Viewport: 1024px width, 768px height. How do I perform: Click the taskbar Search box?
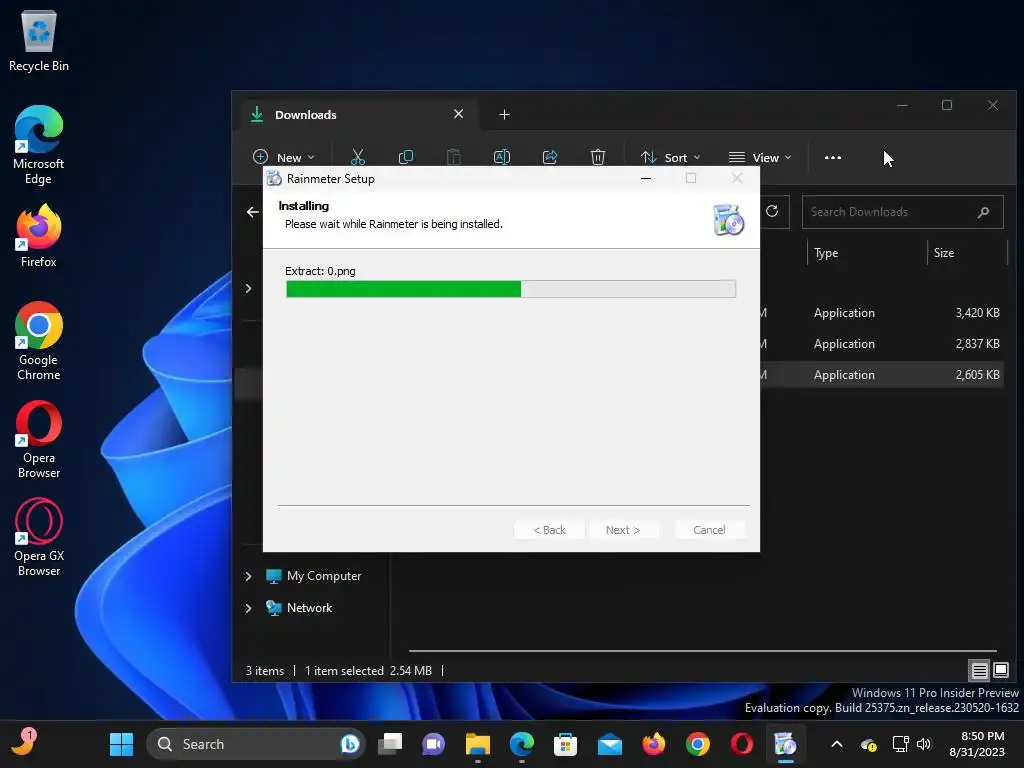[256, 744]
